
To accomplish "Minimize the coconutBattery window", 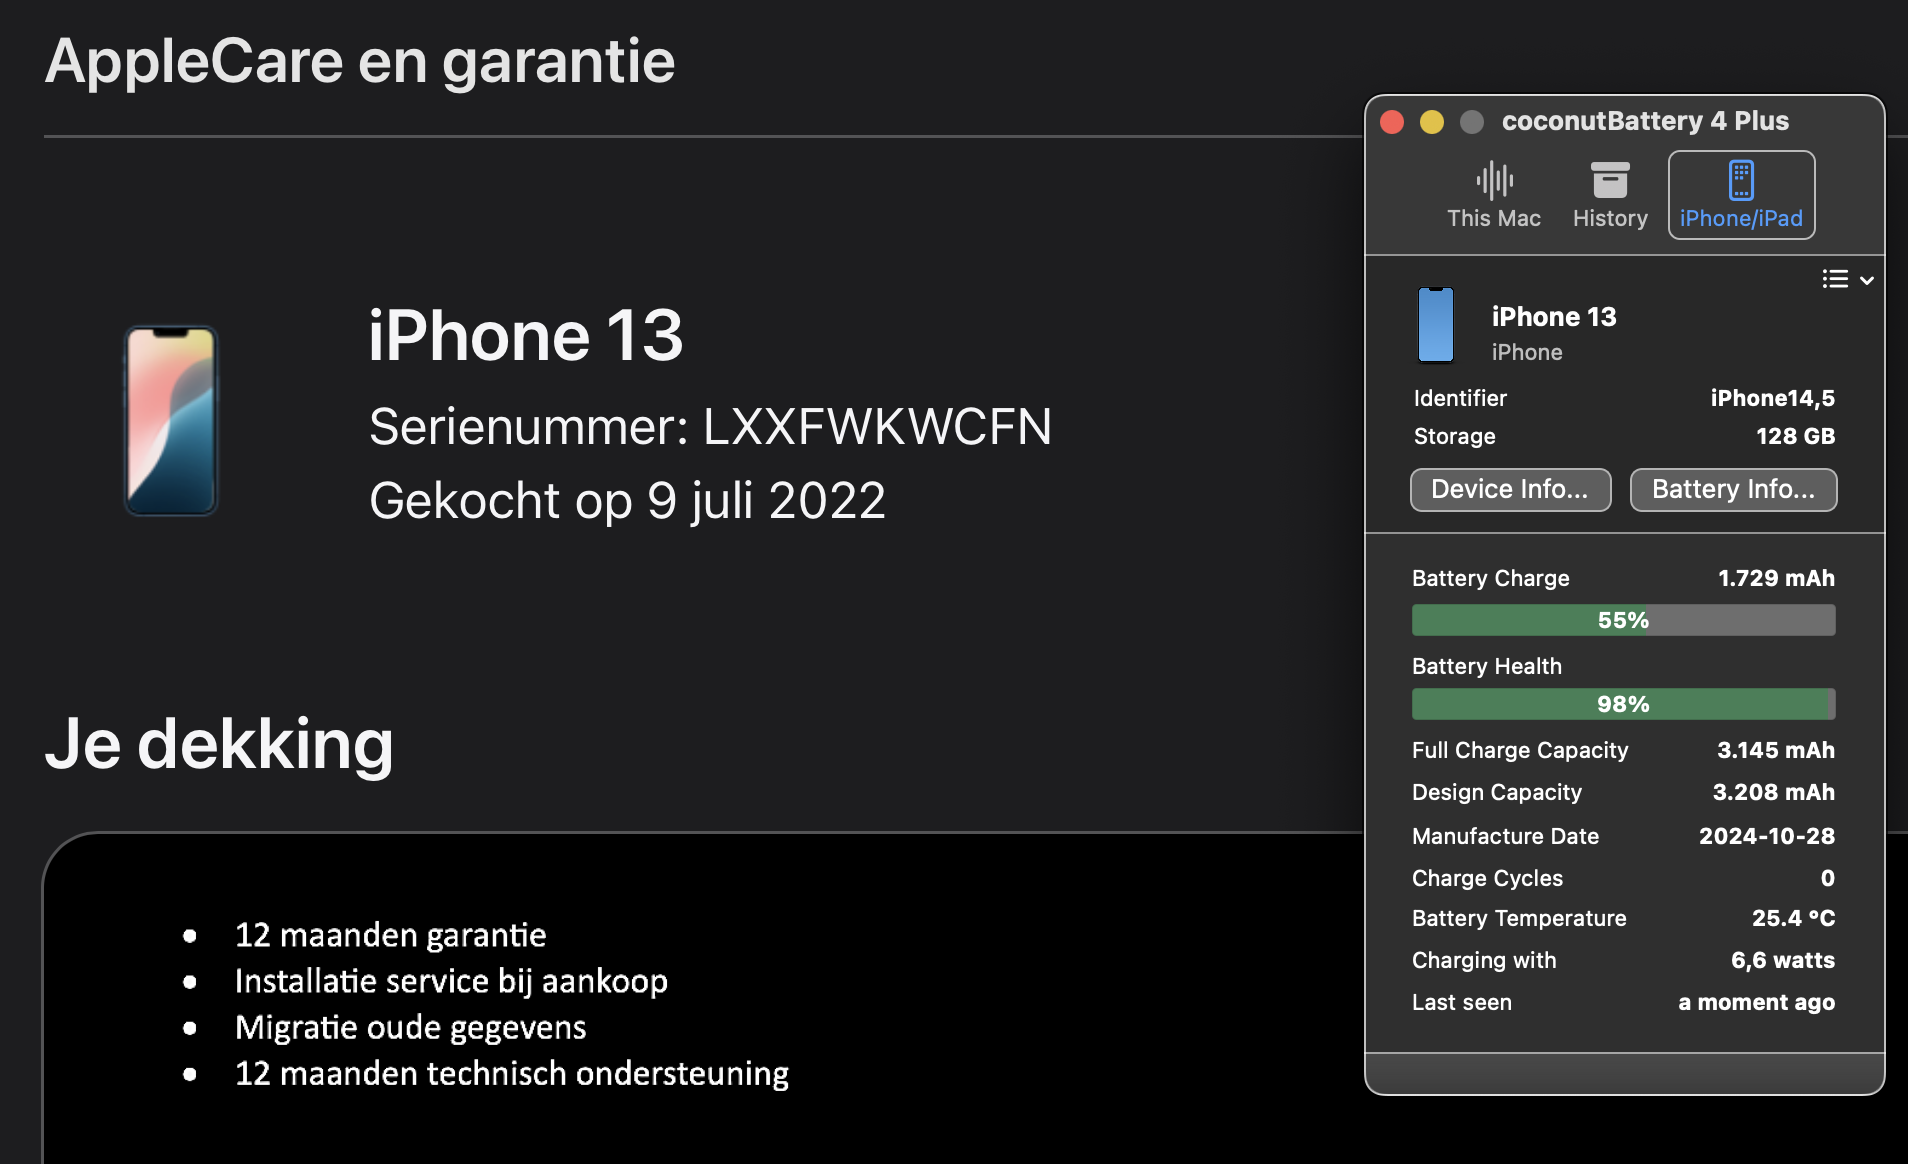I will coord(1432,122).
